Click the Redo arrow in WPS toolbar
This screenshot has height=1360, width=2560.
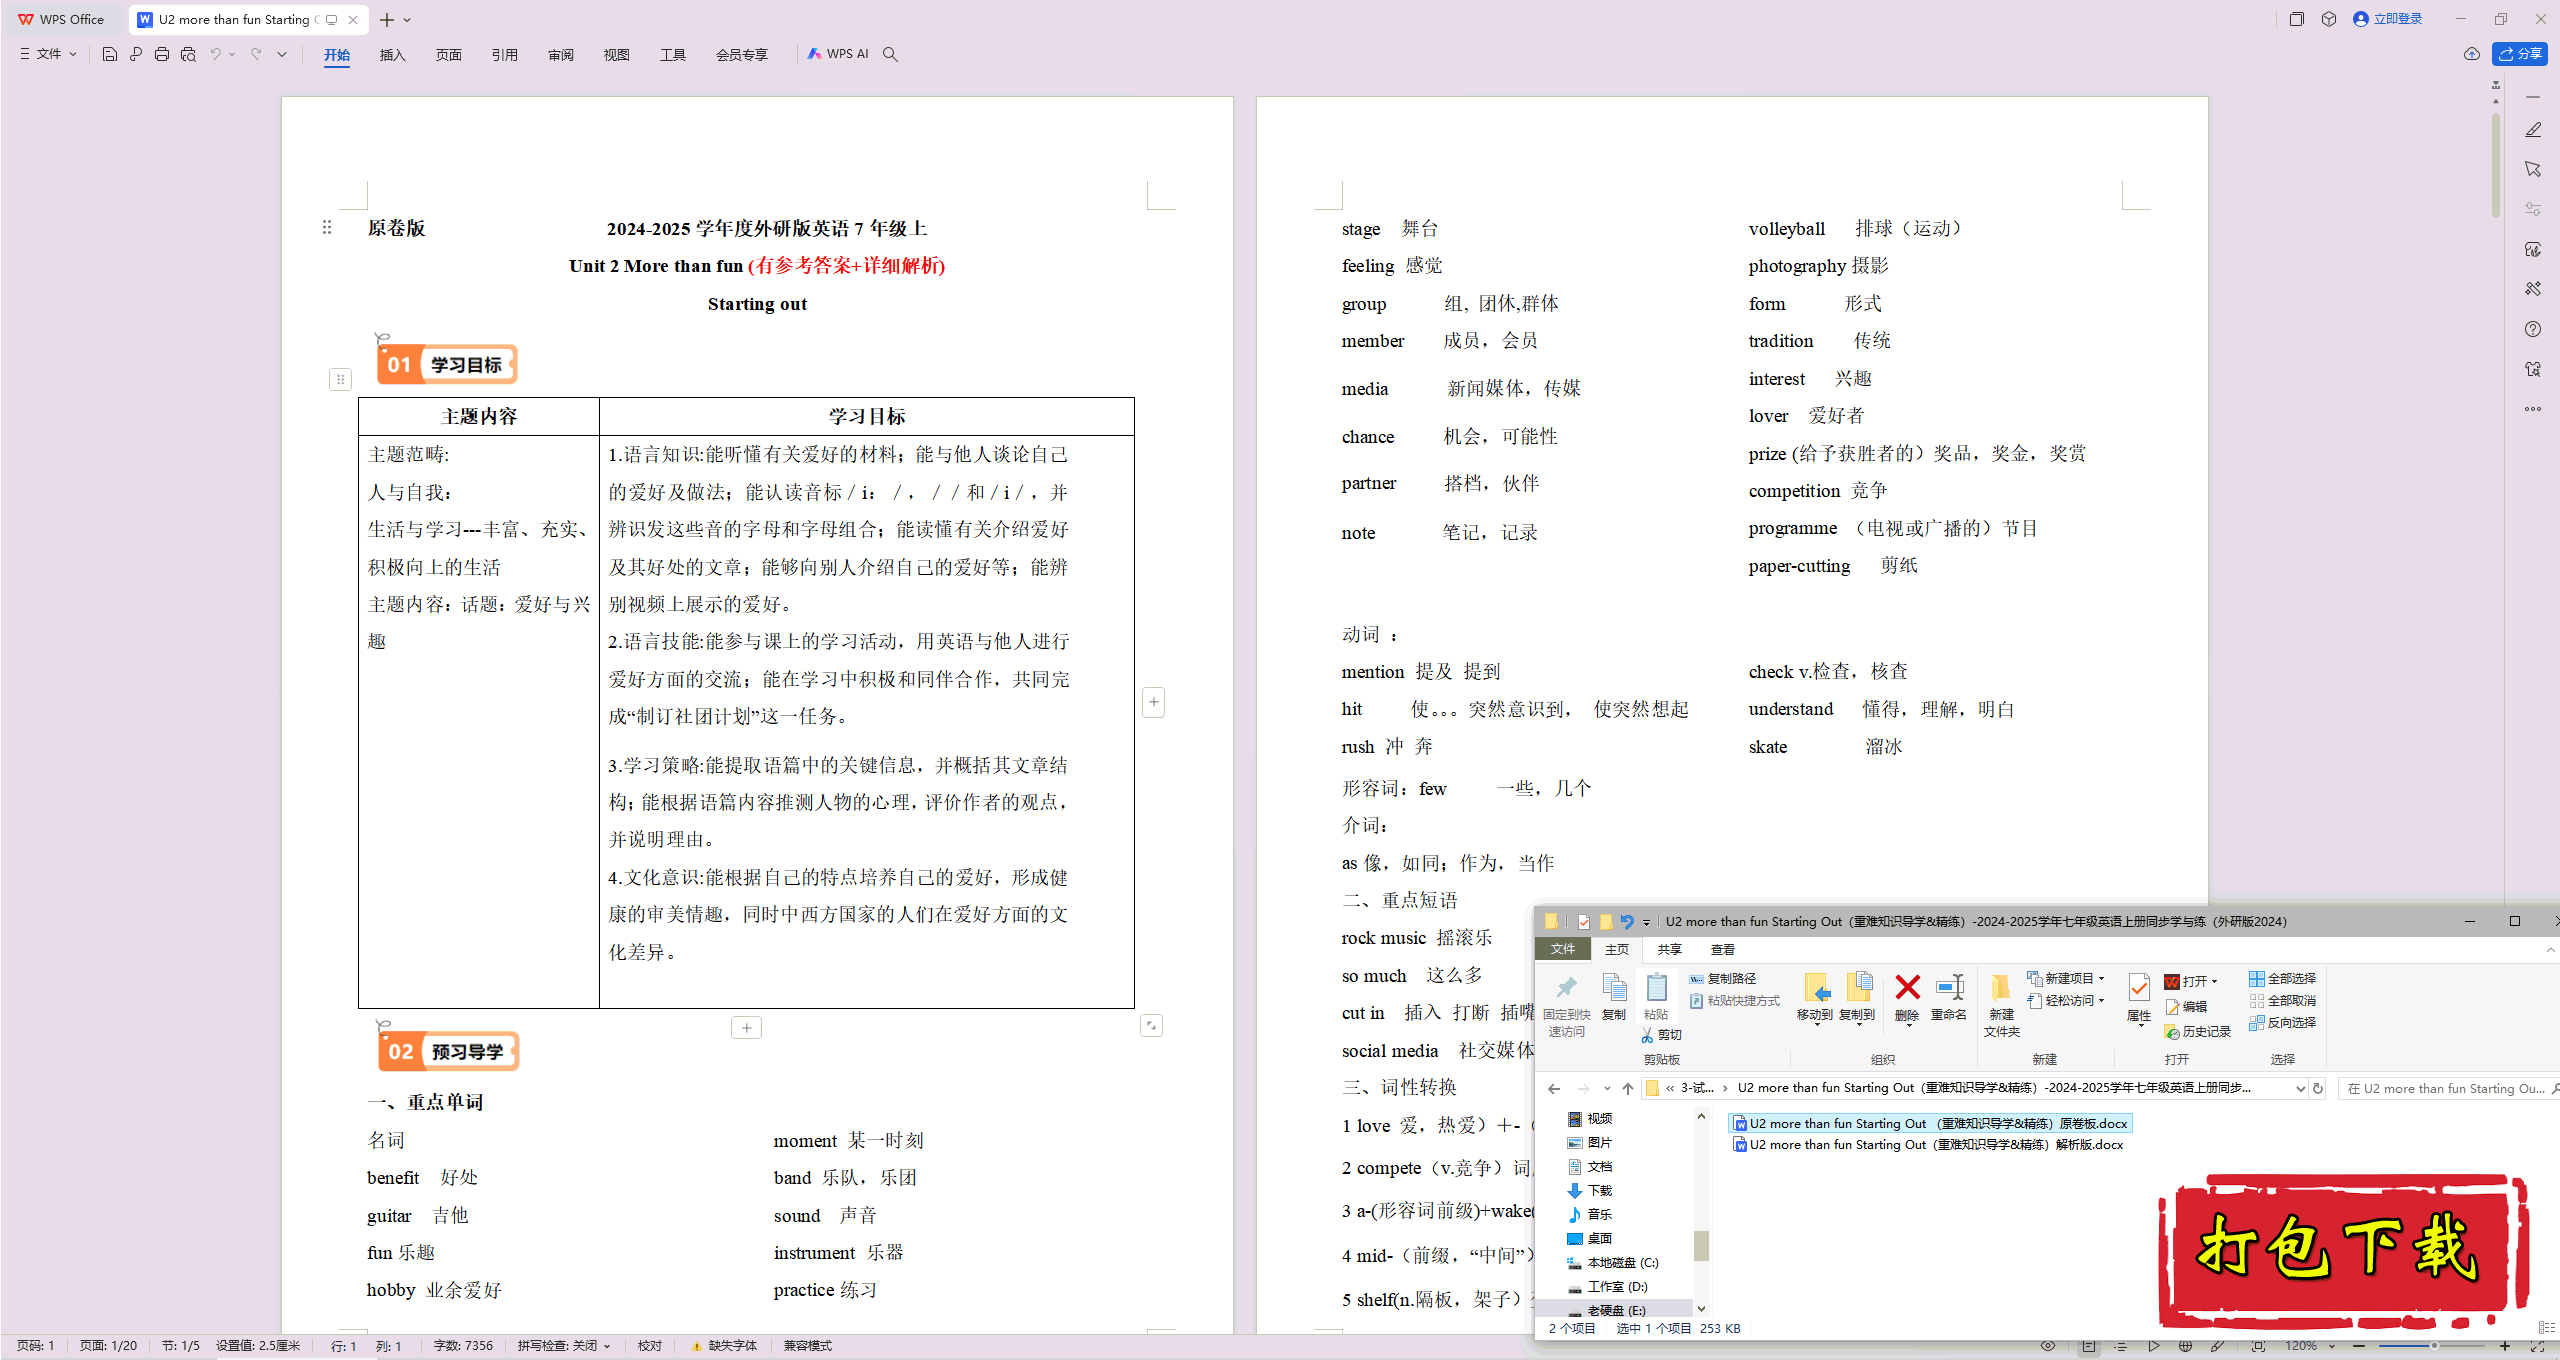pos(256,54)
